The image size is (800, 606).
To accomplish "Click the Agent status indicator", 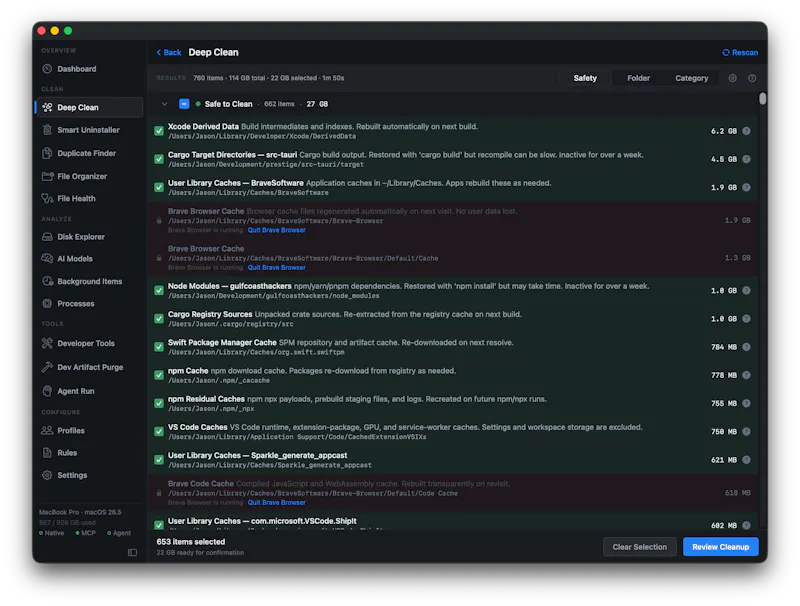I will 118,533.
